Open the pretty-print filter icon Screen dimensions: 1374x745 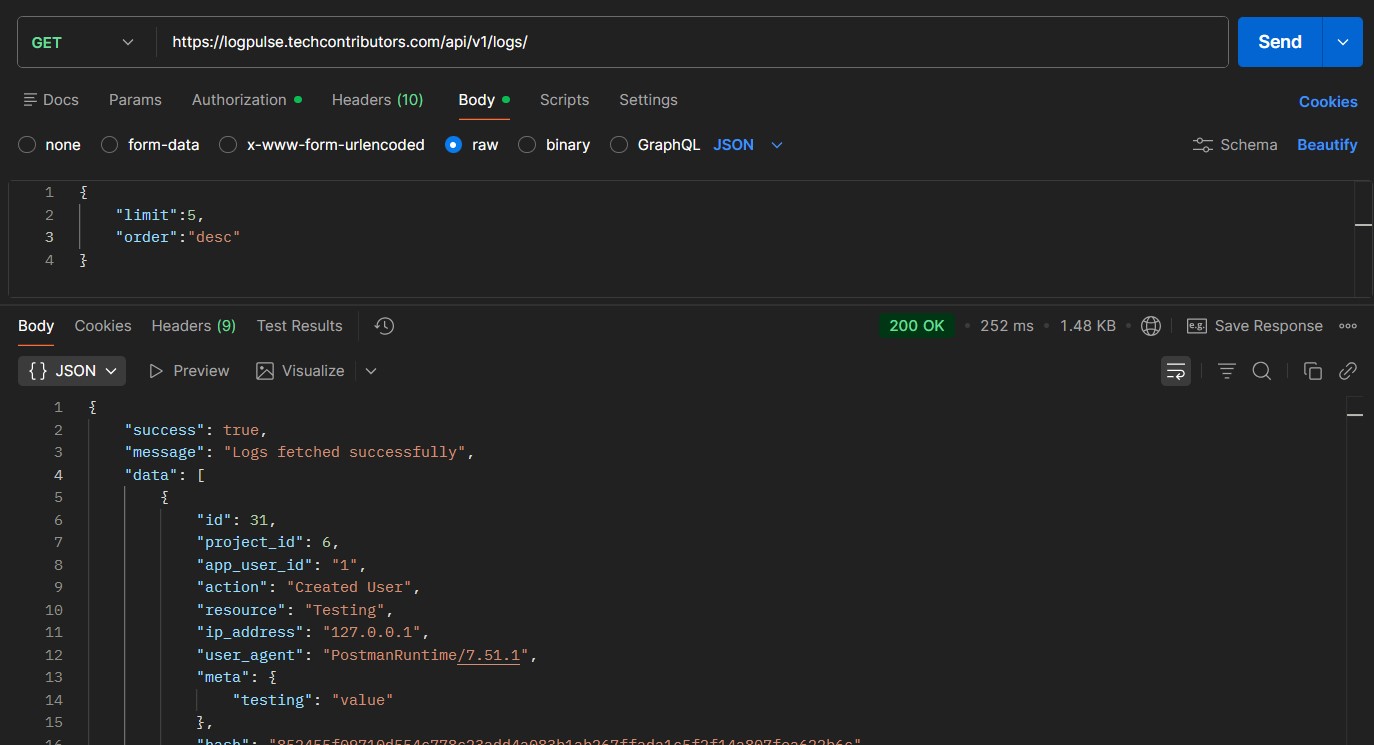1226,370
